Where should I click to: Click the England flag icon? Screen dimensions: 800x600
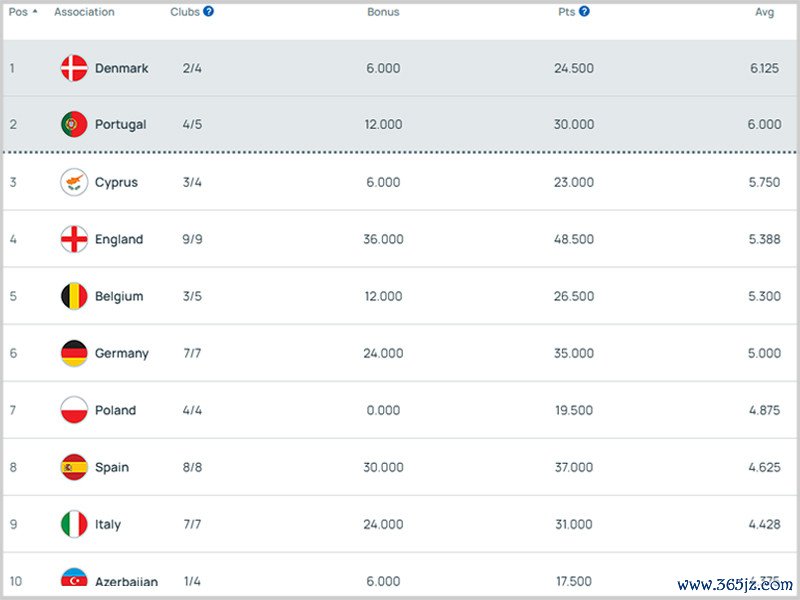coord(74,240)
